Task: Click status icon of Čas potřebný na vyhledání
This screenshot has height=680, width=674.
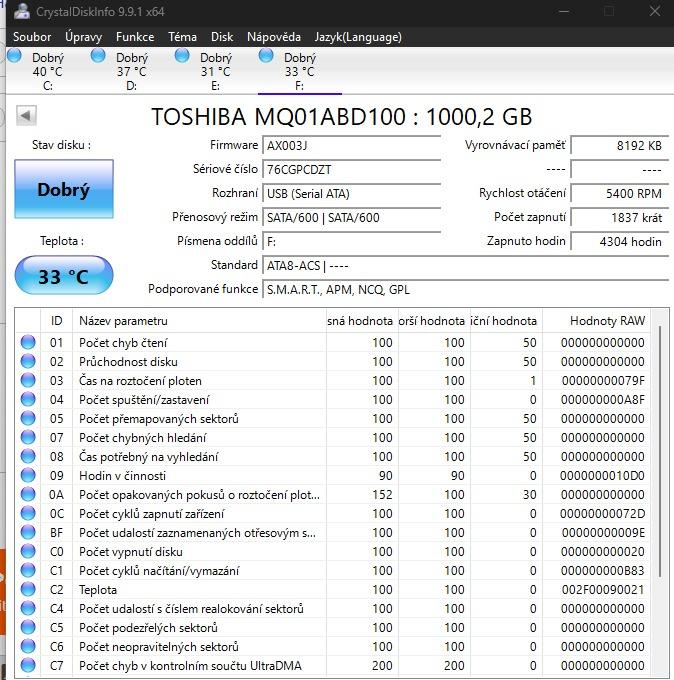Action: click(x=28, y=457)
